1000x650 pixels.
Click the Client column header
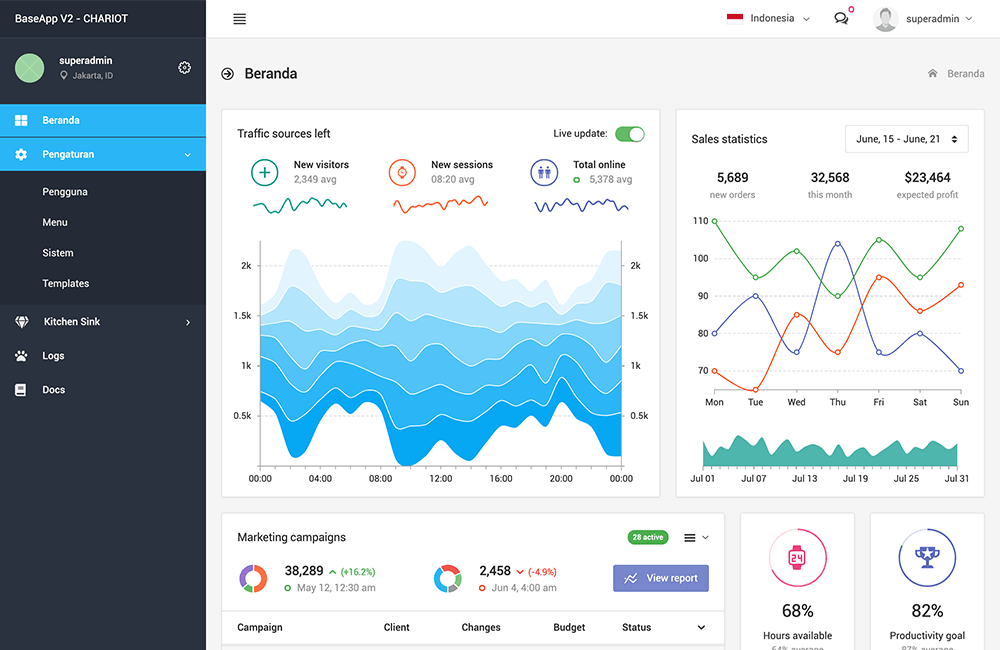[x=397, y=628]
